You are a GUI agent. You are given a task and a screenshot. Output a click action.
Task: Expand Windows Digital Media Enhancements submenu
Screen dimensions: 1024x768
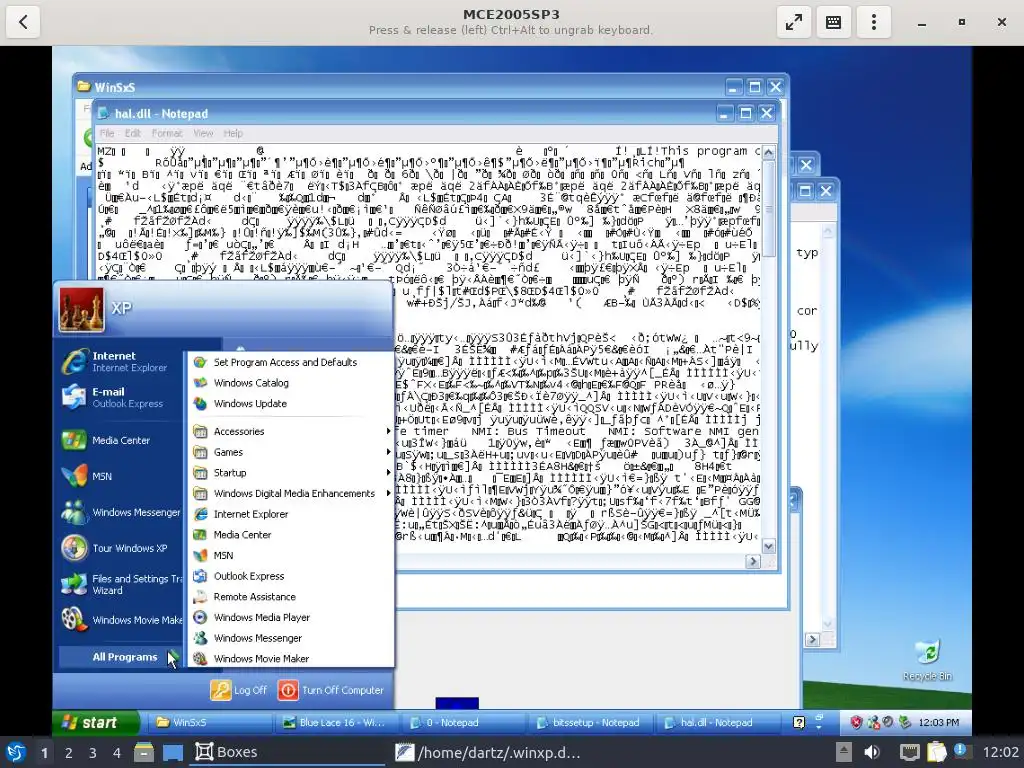coord(291,493)
